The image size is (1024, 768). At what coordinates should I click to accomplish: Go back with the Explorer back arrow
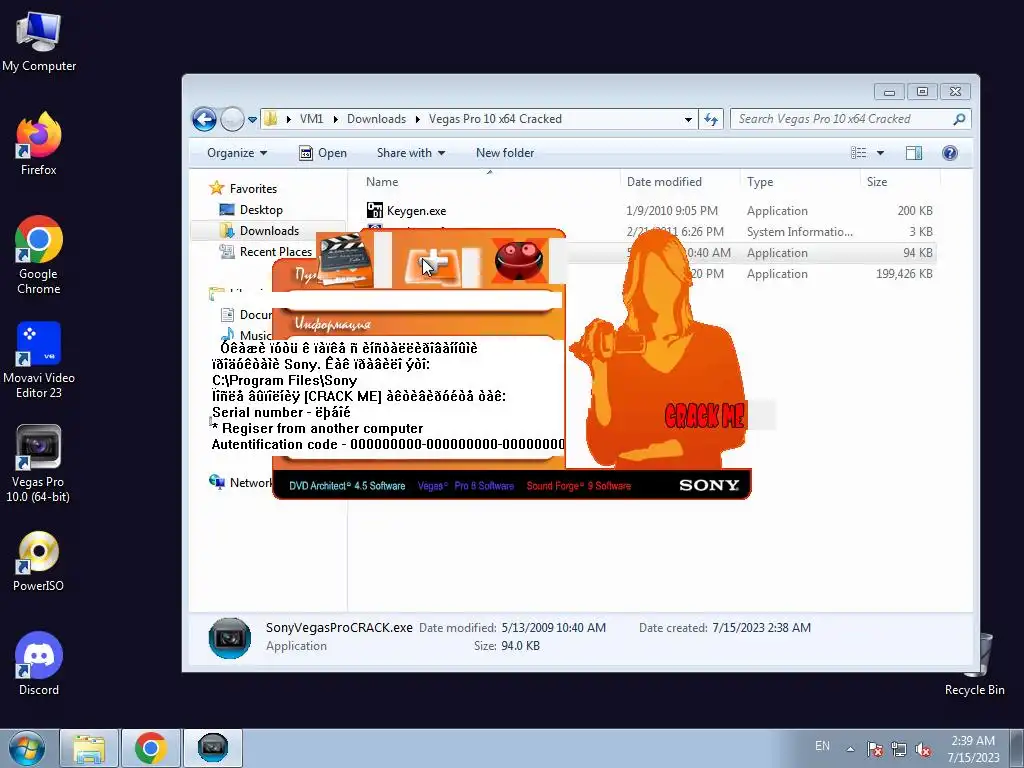[x=204, y=119]
